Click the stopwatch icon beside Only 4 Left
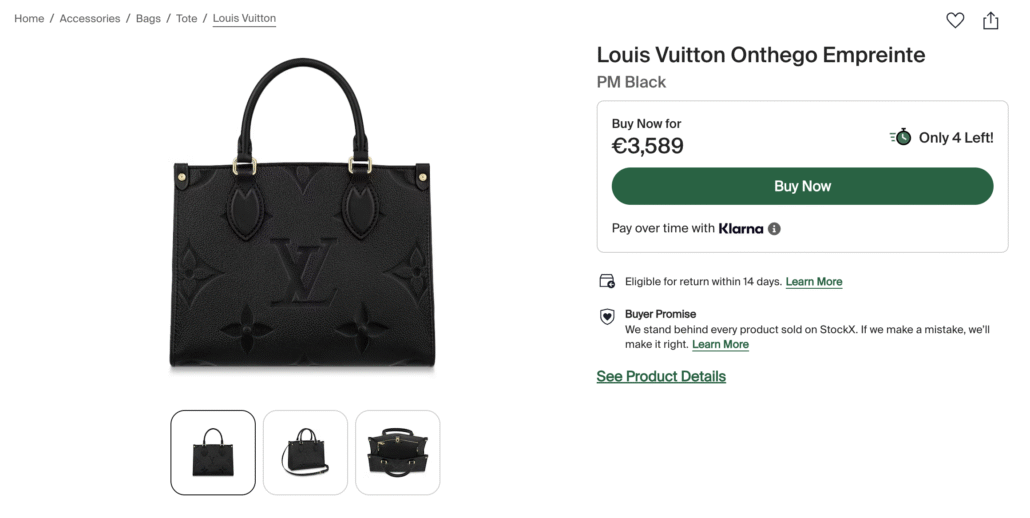 coord(901,137)
